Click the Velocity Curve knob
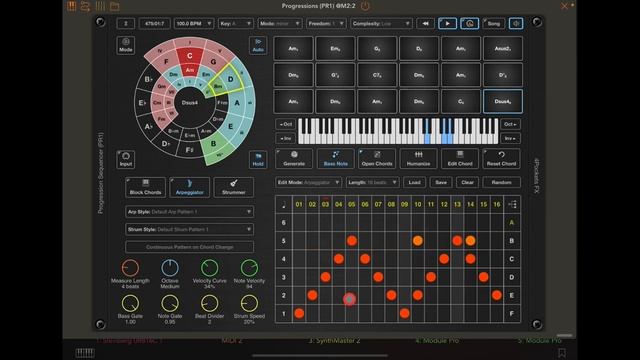This screenshot has height=360, width=640. pyautogui.click(x=209, y=268)
